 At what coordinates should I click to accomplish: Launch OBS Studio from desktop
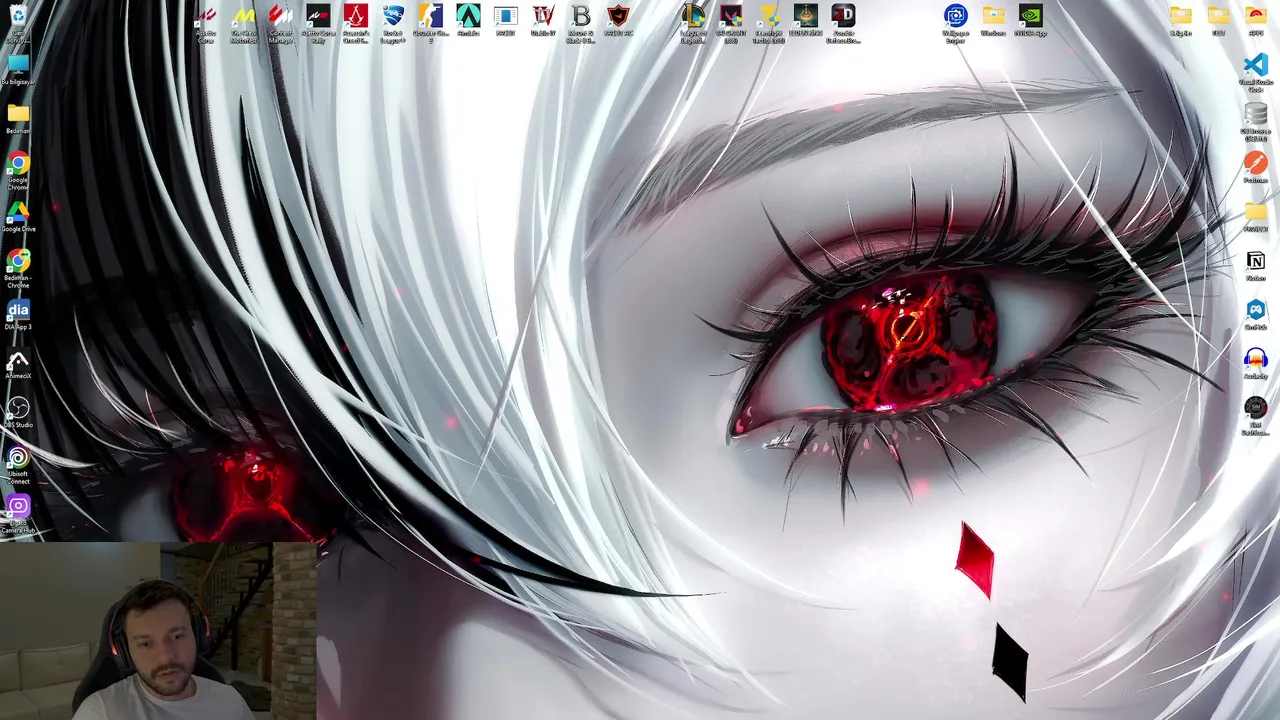coord(18,413)
